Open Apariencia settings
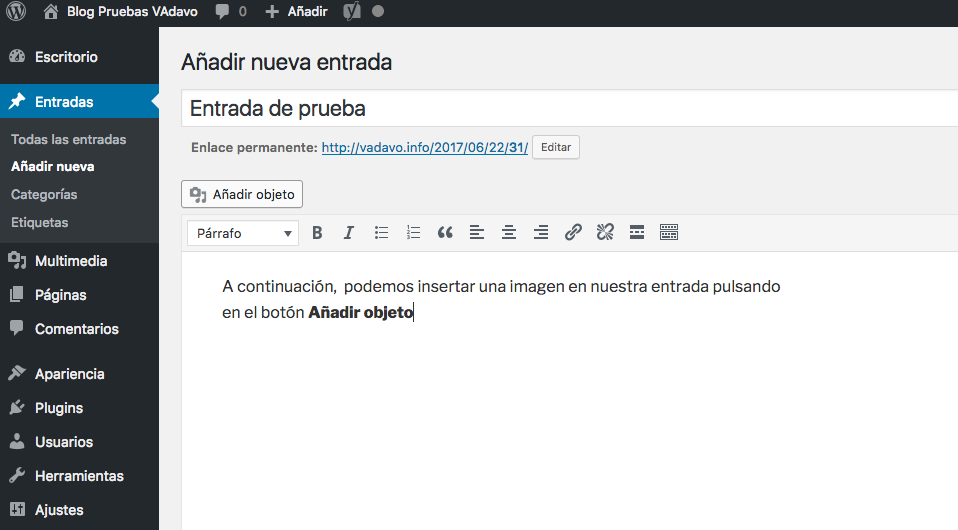Image resolution: width=958 pixels, height=530 pixels. click(70, 374)
